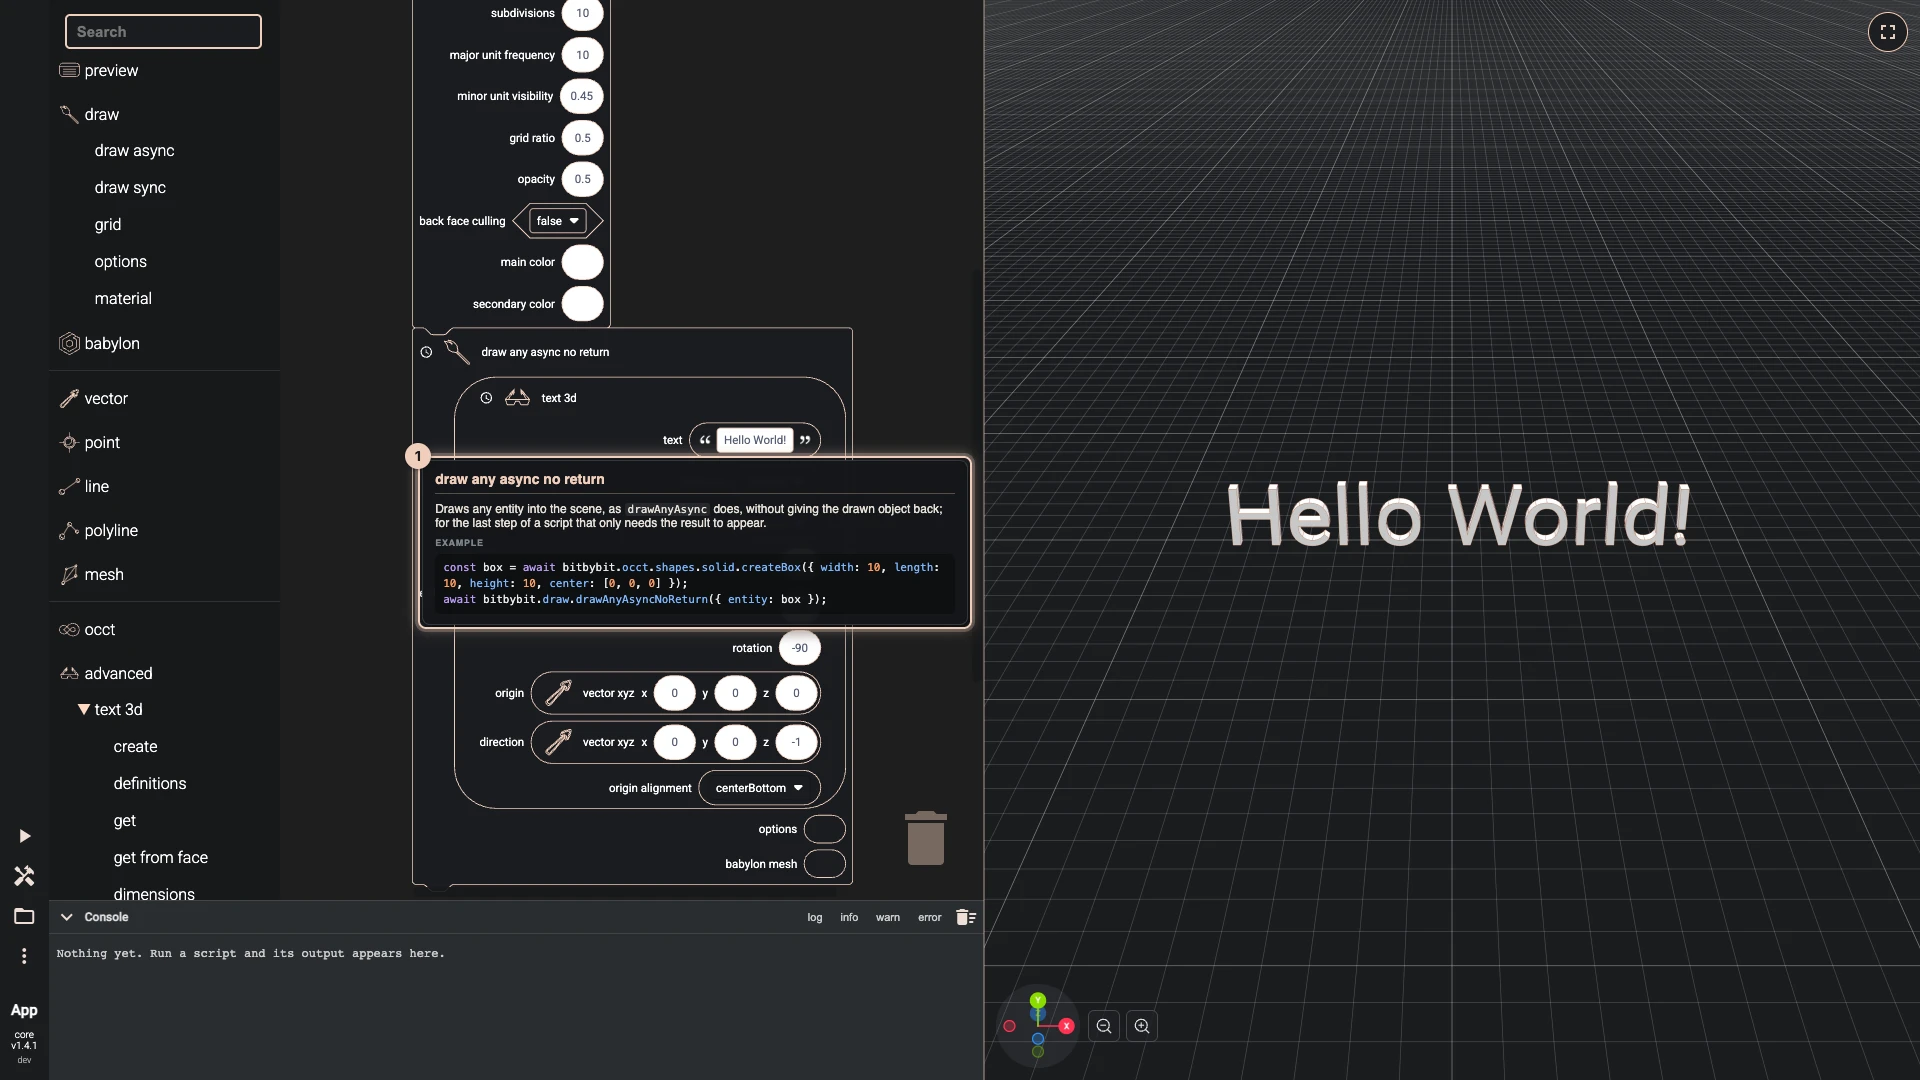Open the back face culling false dropdown

click(558, 221)
